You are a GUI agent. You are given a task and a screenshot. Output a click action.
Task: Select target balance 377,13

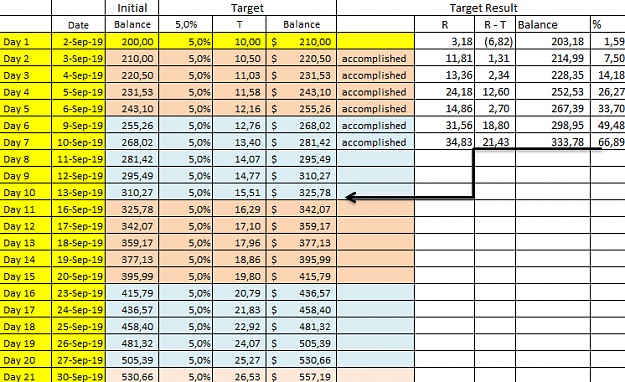click(x=301, y=242)
